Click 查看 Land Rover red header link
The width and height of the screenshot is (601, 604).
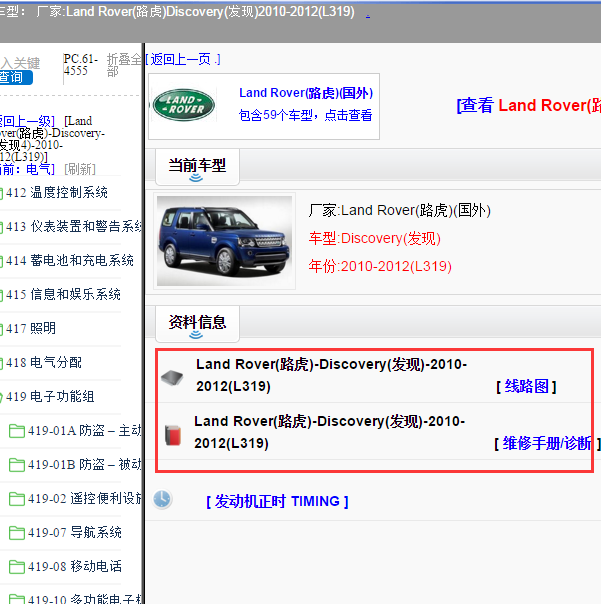[x=529, y=105]
